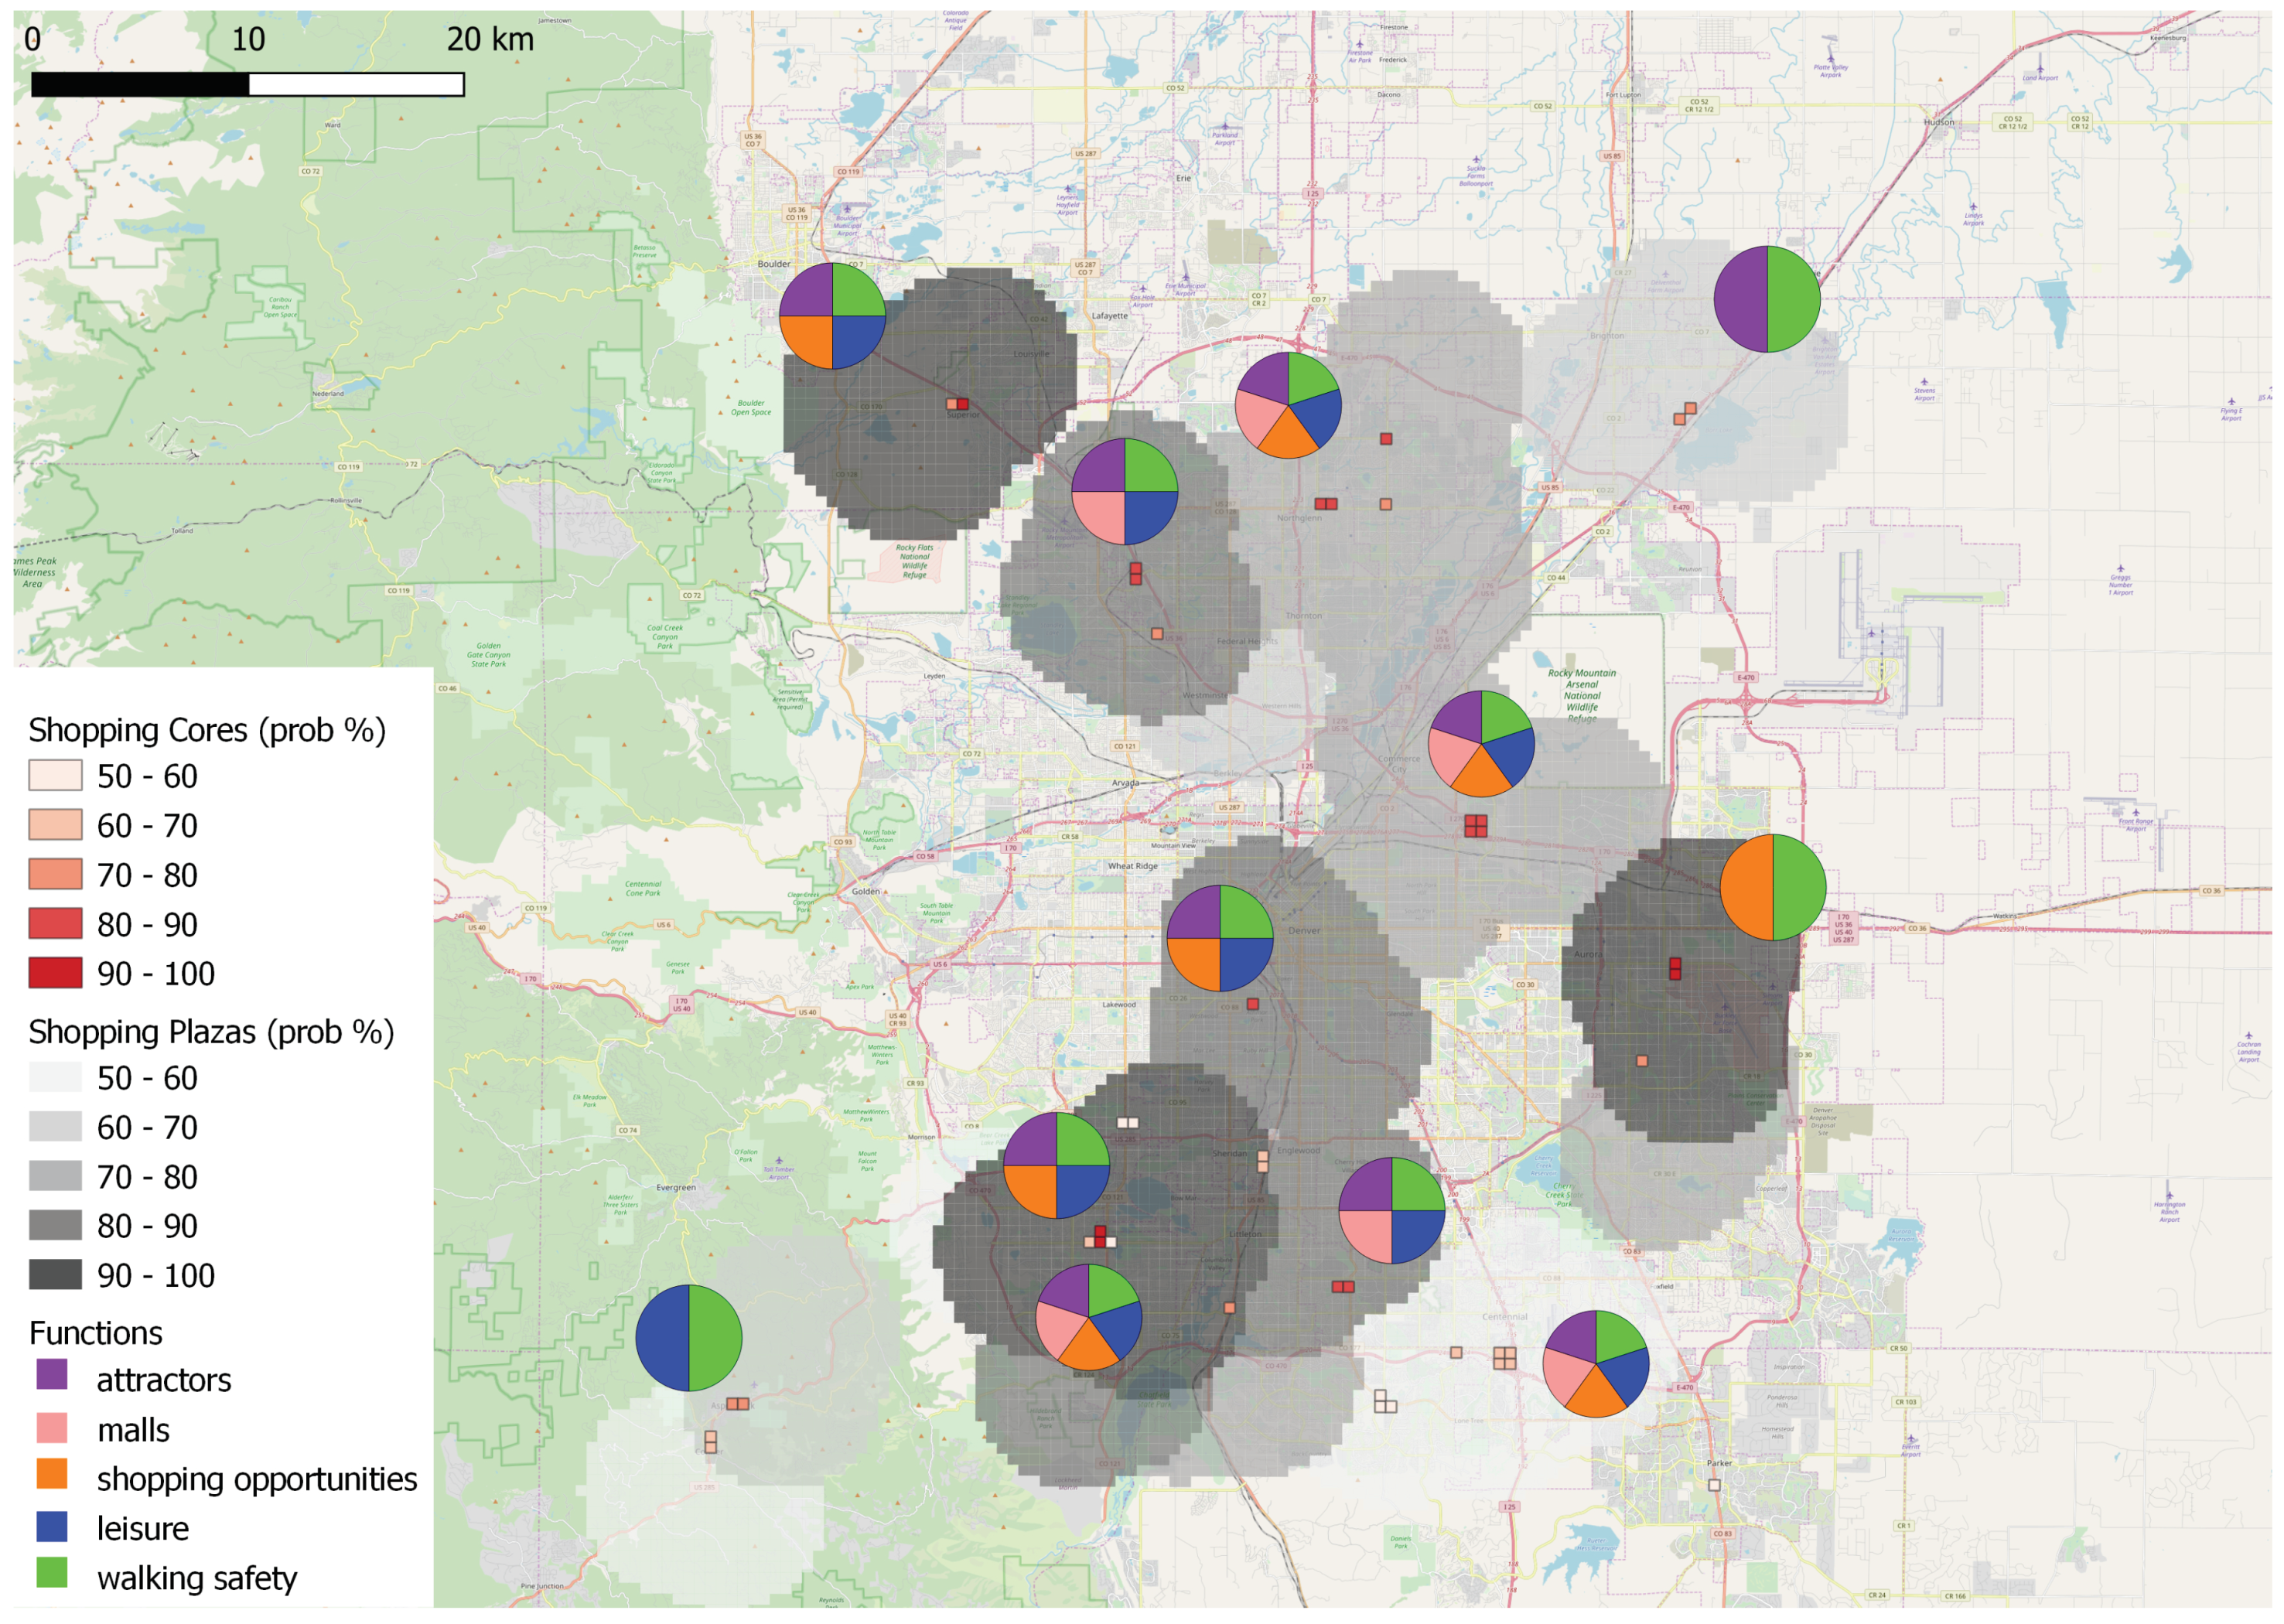Click the five-slice pie chart near Northglenn
This screenshot has height=1624, width=2284.
click(1288, 405)
